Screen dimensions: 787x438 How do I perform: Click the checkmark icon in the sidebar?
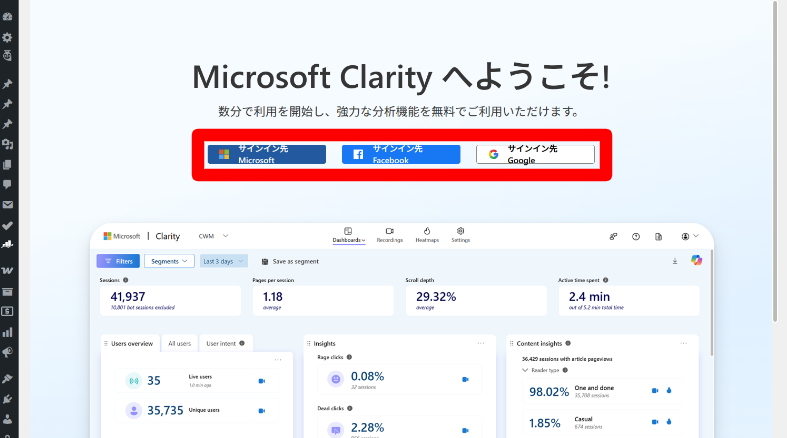(x=7, y=226)
